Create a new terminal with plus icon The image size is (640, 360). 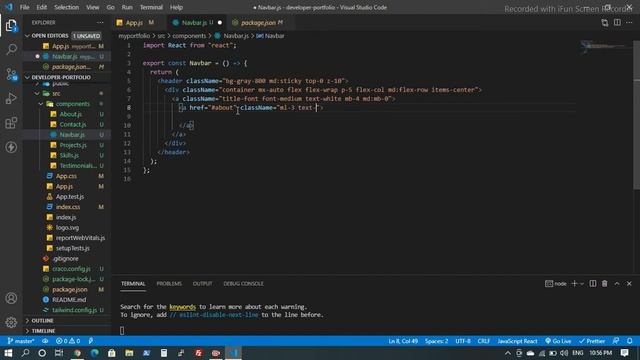tap(574, 284)
